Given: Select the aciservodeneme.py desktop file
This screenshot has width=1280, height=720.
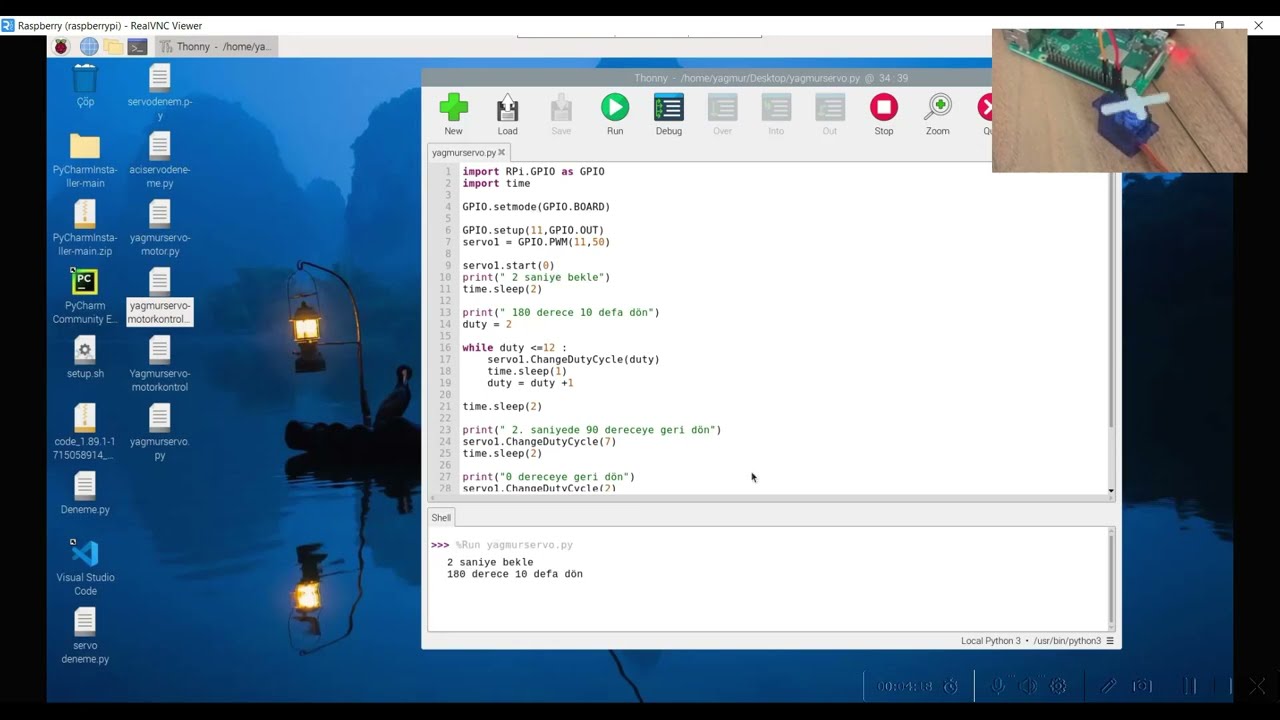Looking at the screenshot, I should click(160, 160).
